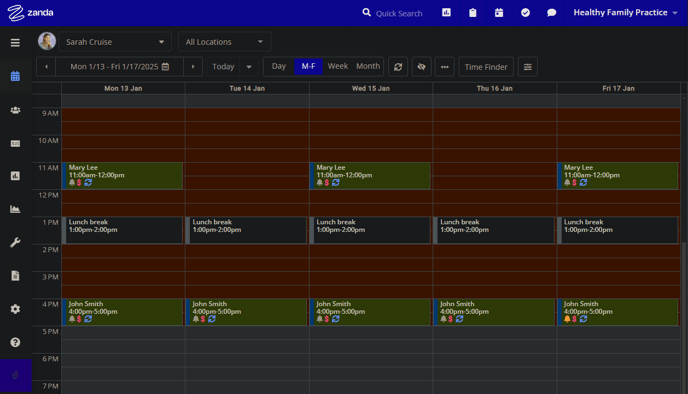Screen dimensions: 688x394
Task: Go to next week arrow
Action: pyautogui.click(x=193, y=67)
